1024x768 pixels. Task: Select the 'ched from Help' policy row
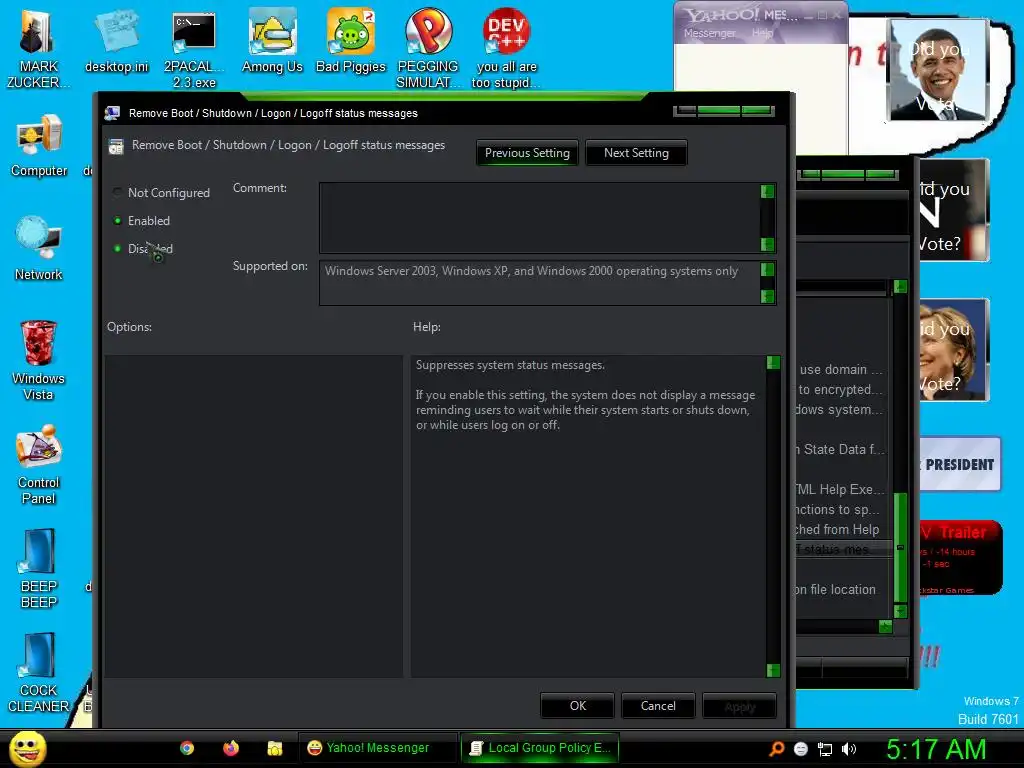(x=842, y=529)
